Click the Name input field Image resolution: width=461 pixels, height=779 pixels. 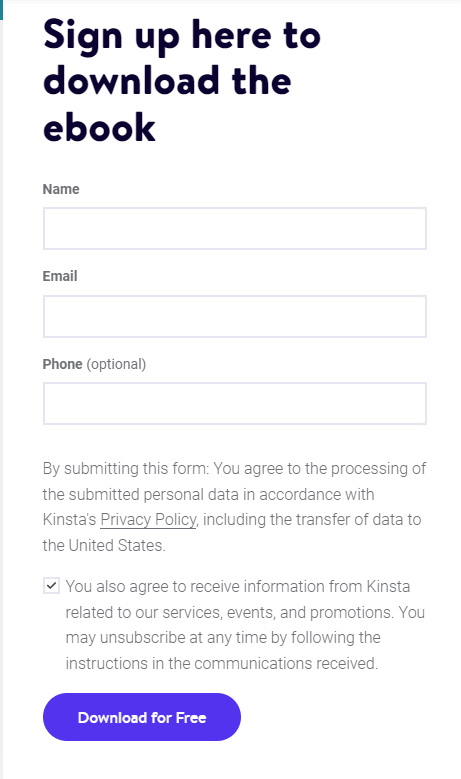point(234,229)
